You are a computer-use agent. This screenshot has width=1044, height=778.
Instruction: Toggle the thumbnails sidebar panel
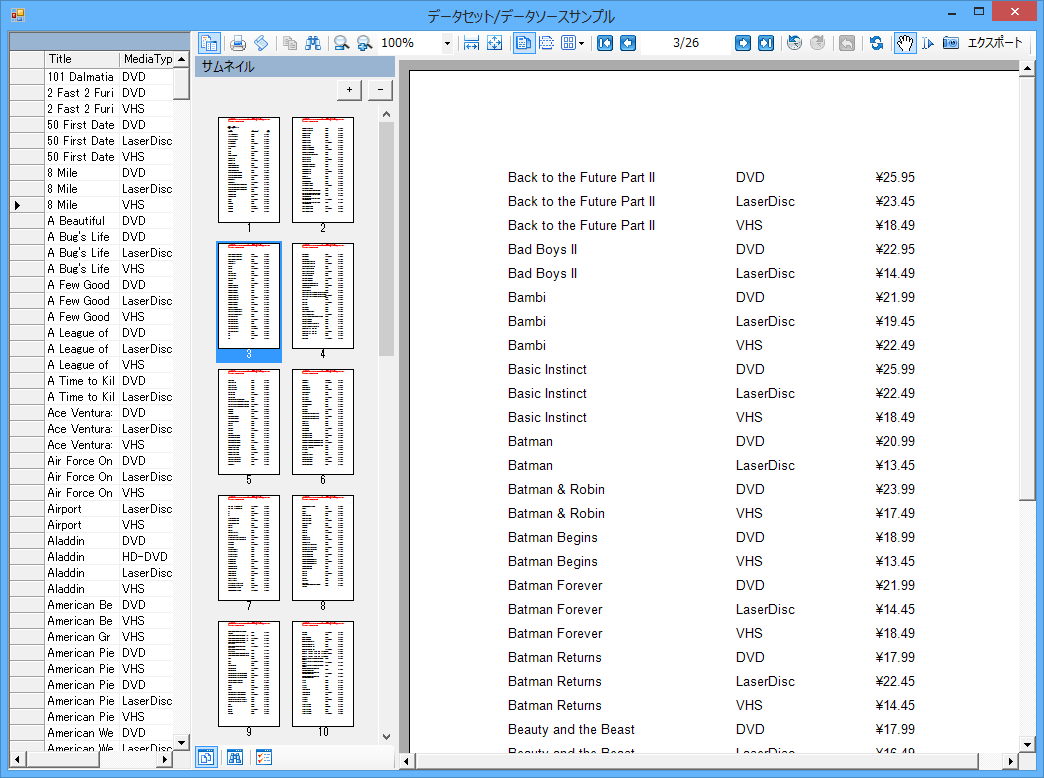210,43
